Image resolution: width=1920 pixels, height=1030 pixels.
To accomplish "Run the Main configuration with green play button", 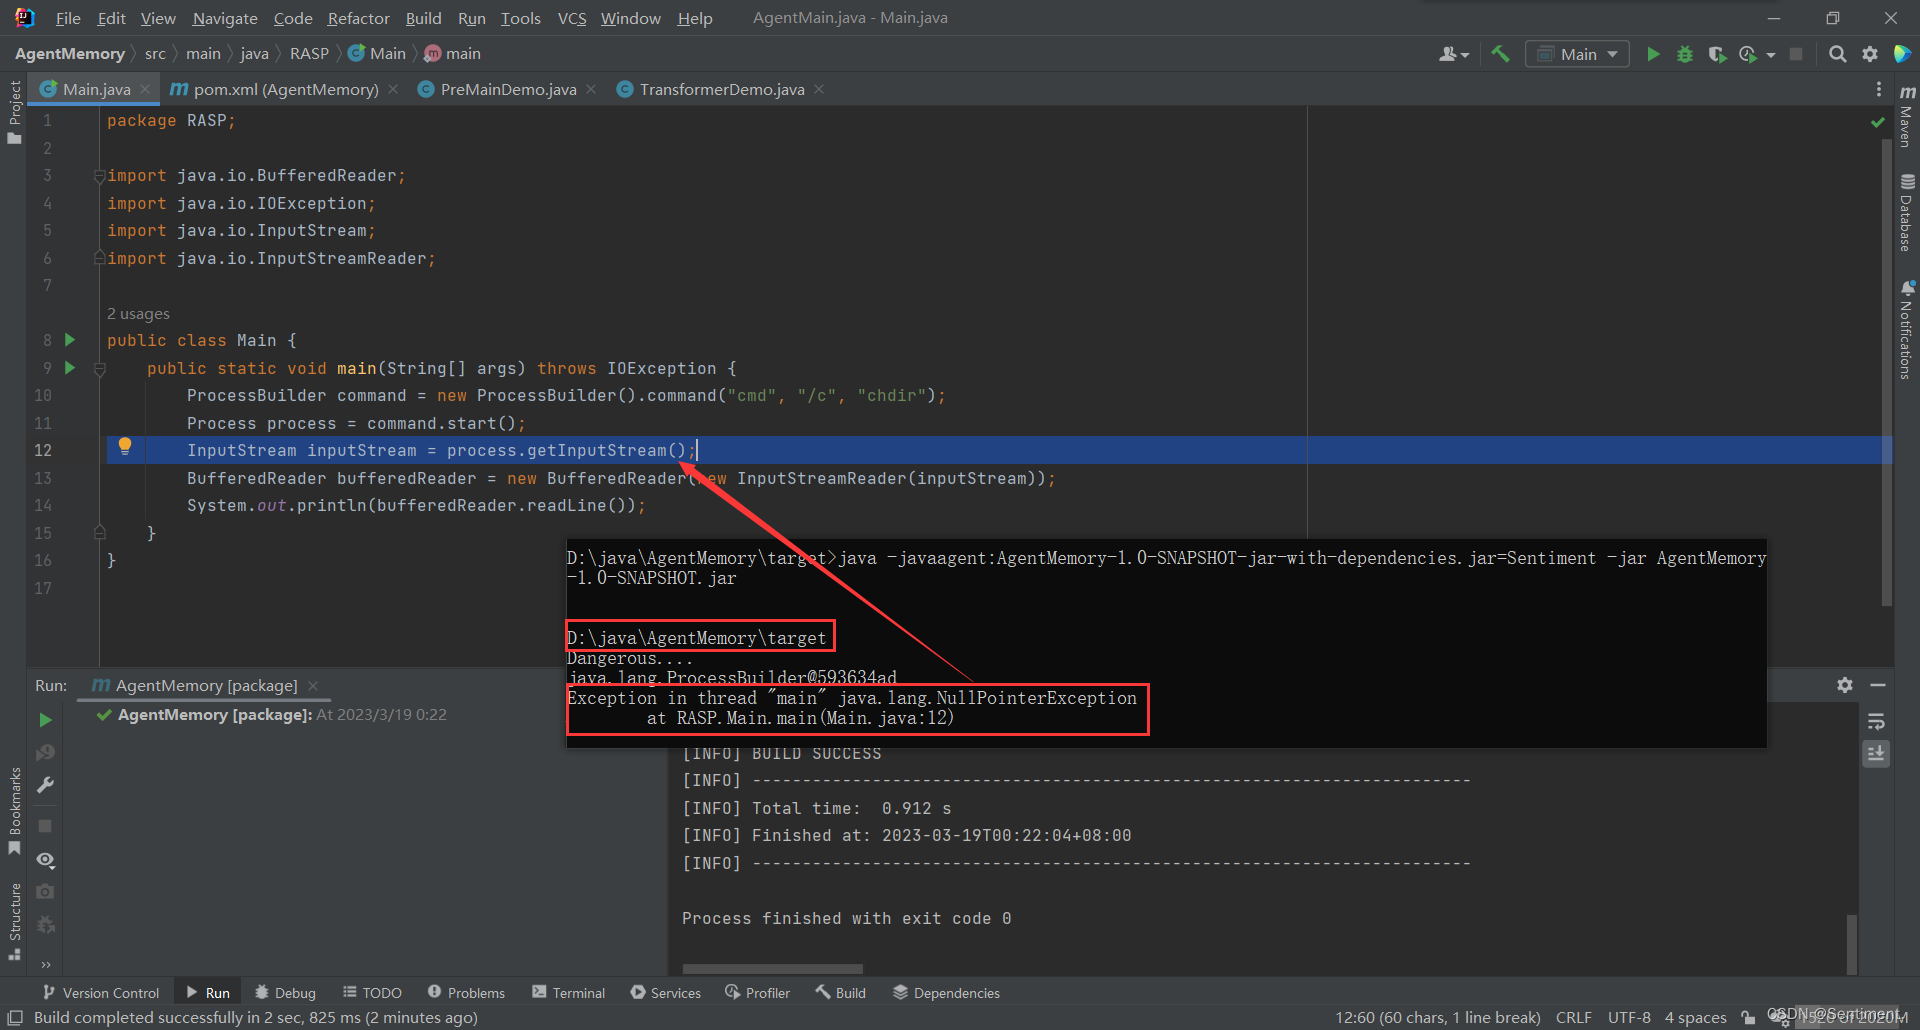I will (x=1653, y=54).
